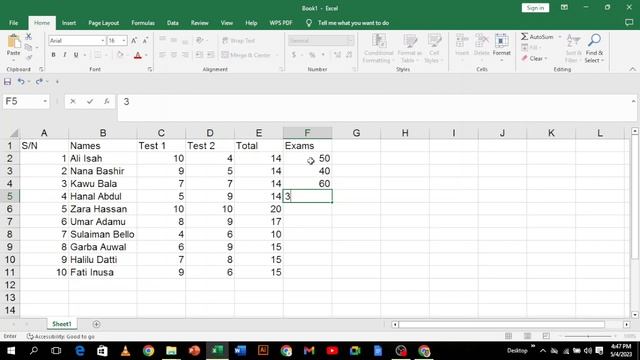The image size is (640, 360).
Task: Open the Page Layout tab
Action: pos(104,23)
